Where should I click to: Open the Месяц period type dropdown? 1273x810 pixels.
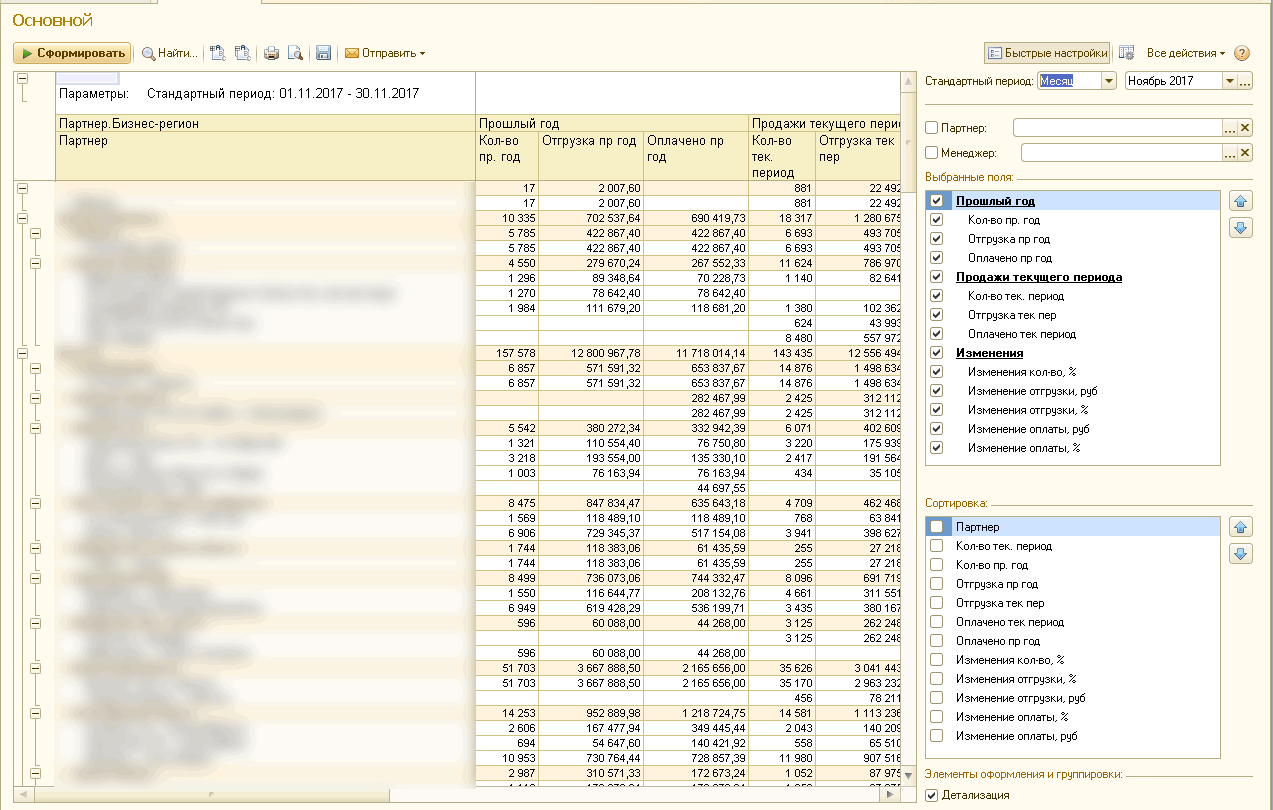coord(1109,81)
